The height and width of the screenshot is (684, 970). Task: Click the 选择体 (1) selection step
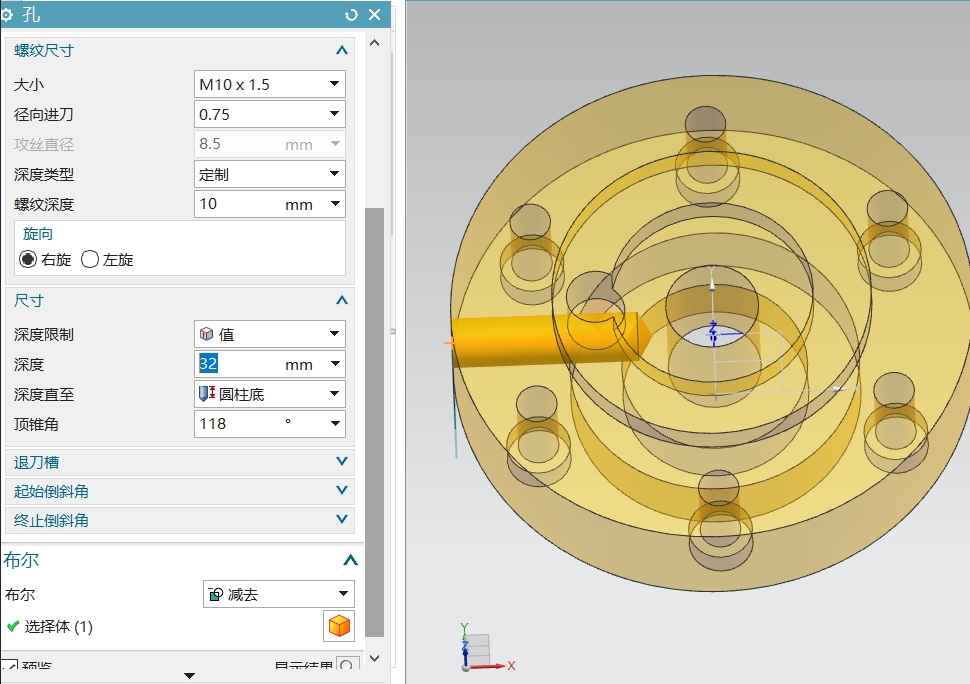[58, 627]
